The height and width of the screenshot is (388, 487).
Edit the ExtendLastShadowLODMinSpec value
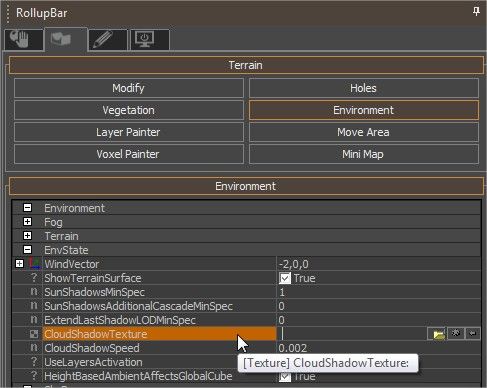tap(378, 320)
